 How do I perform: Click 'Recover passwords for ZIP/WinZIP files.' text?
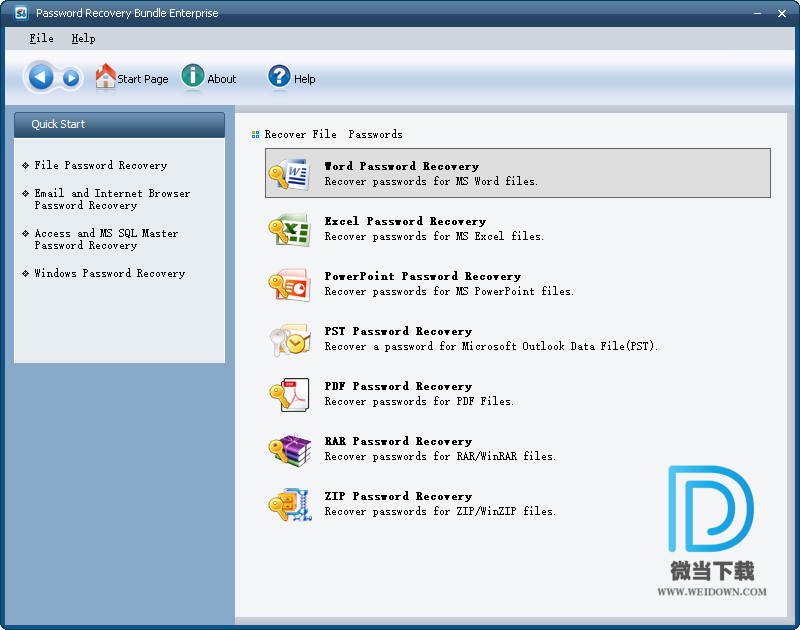[x=440, y=512]
